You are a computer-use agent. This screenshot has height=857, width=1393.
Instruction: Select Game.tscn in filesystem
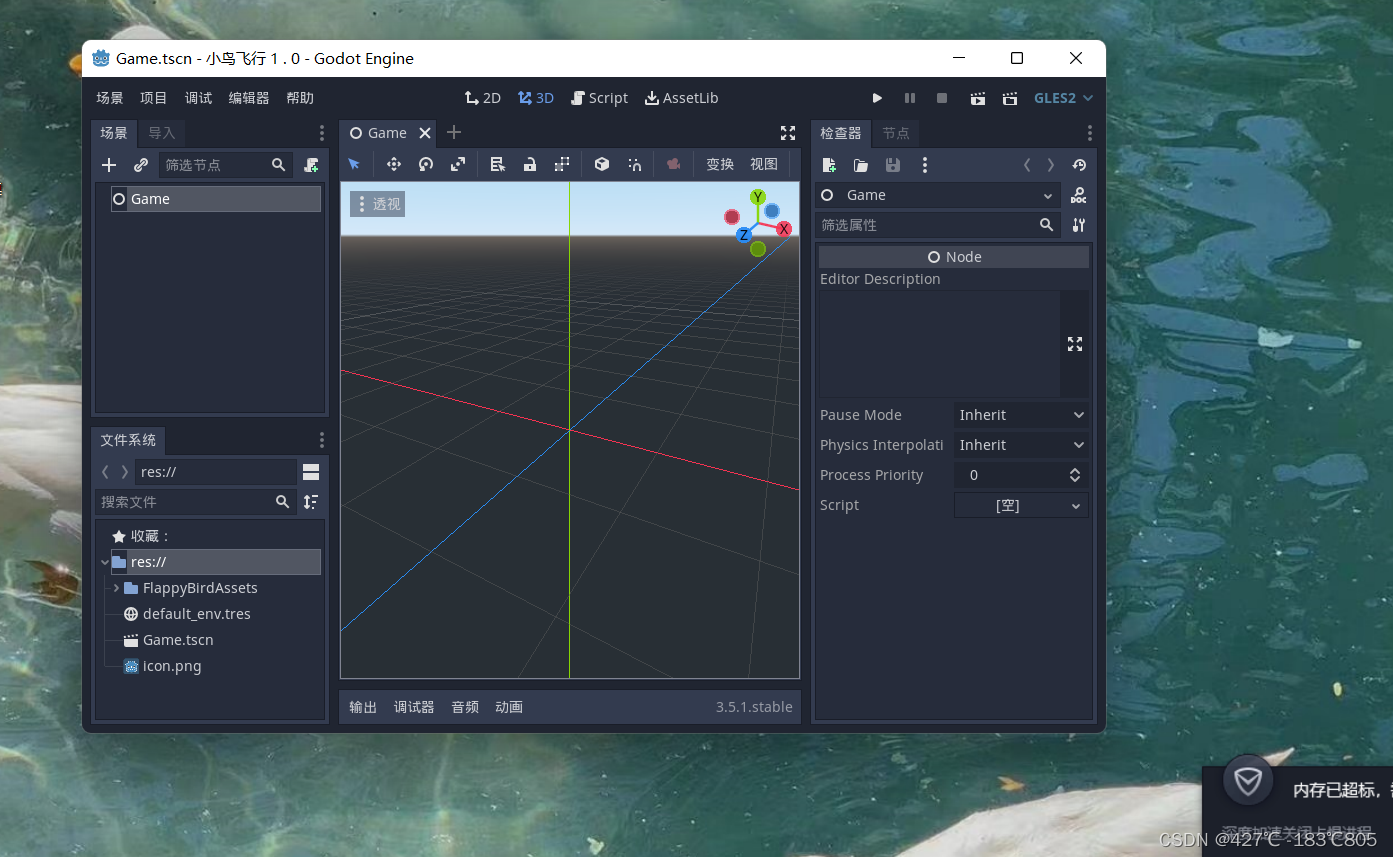coord(178,640)
